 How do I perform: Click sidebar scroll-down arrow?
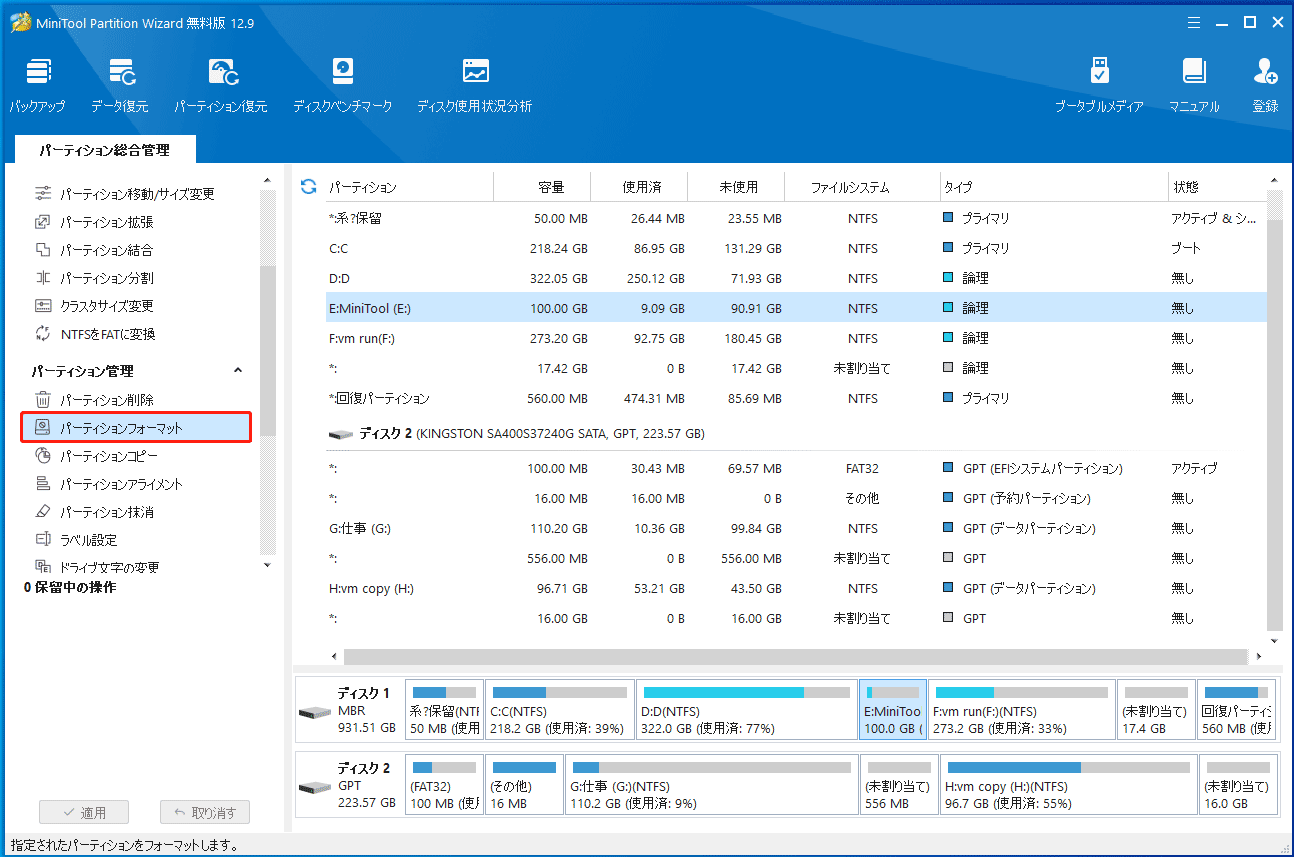pyautogui.click(x=267, y=565)
